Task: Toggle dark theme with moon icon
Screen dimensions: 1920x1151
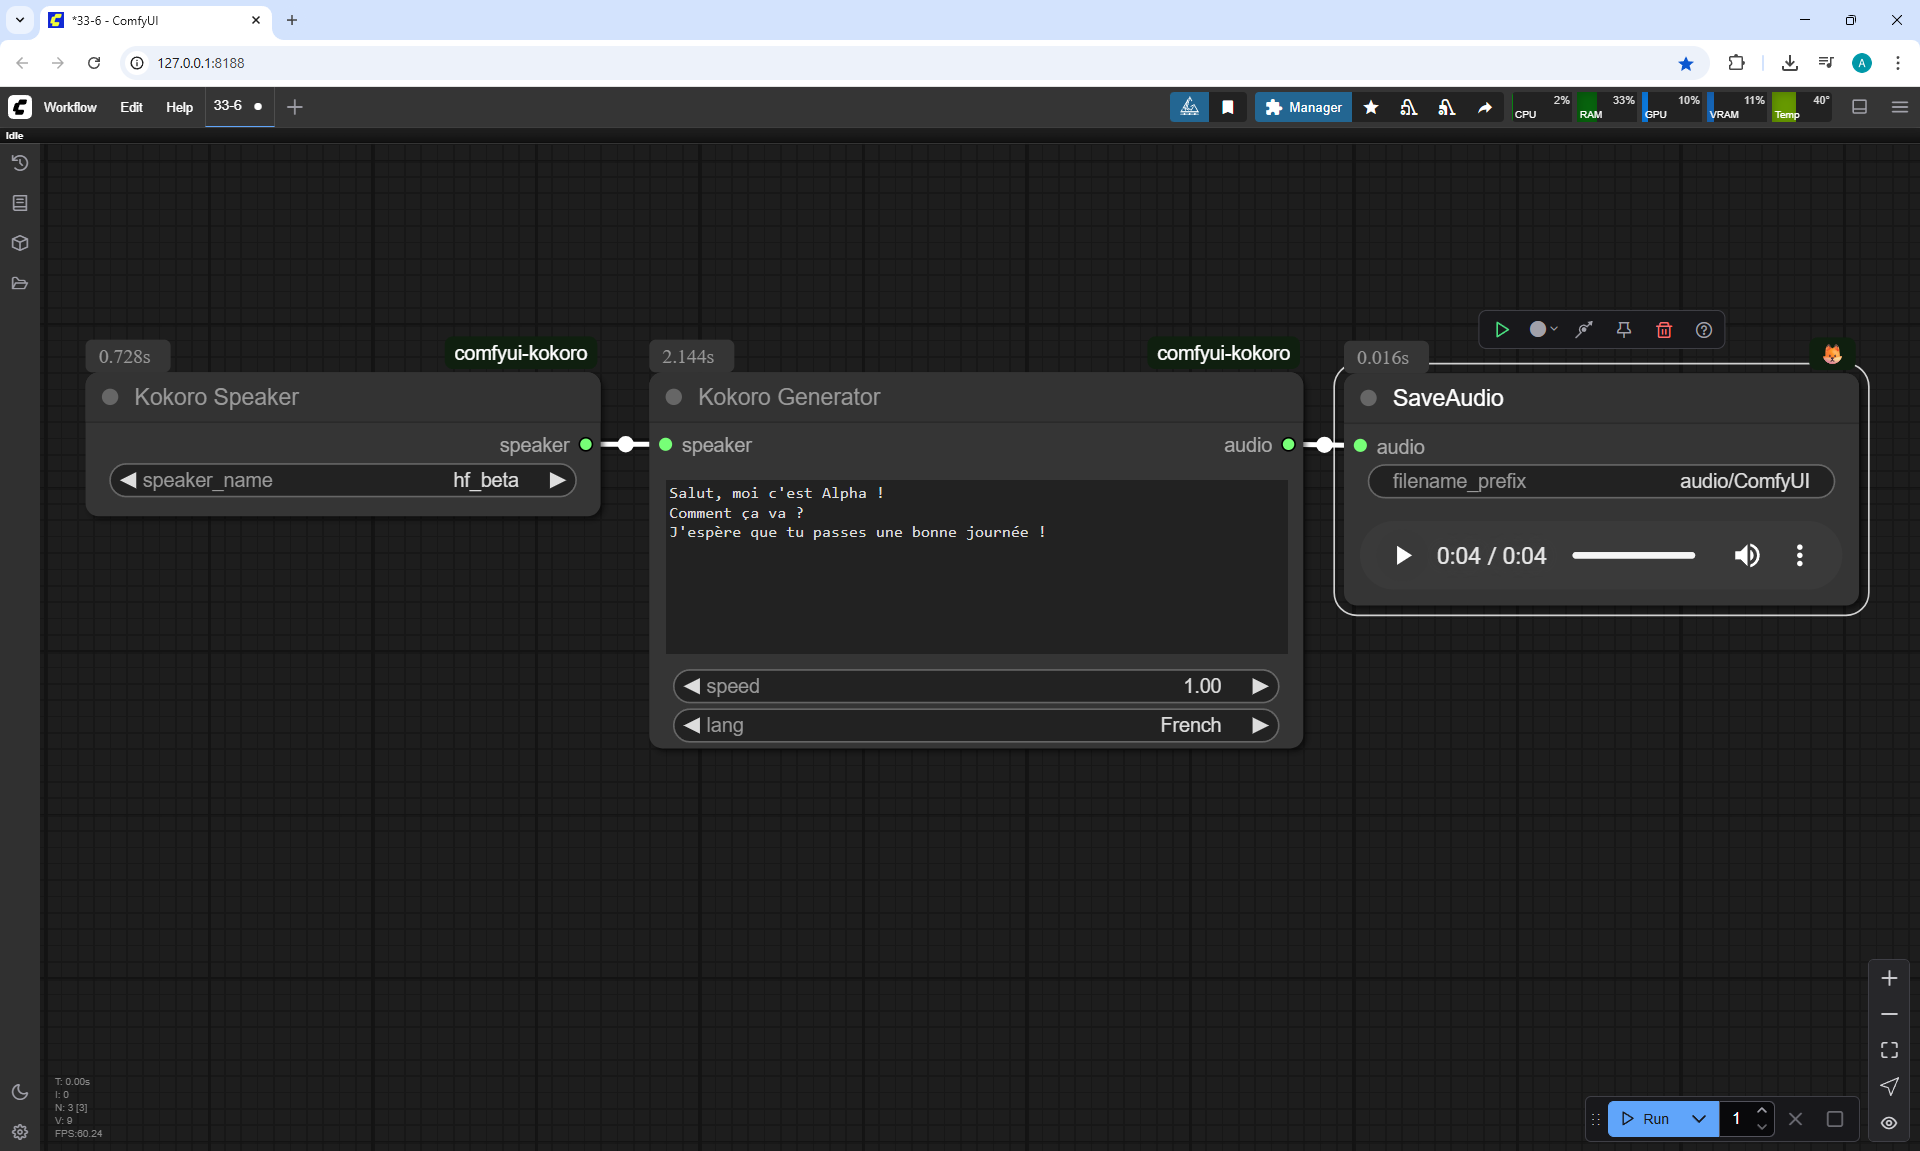Action: tap(20, 1092)
